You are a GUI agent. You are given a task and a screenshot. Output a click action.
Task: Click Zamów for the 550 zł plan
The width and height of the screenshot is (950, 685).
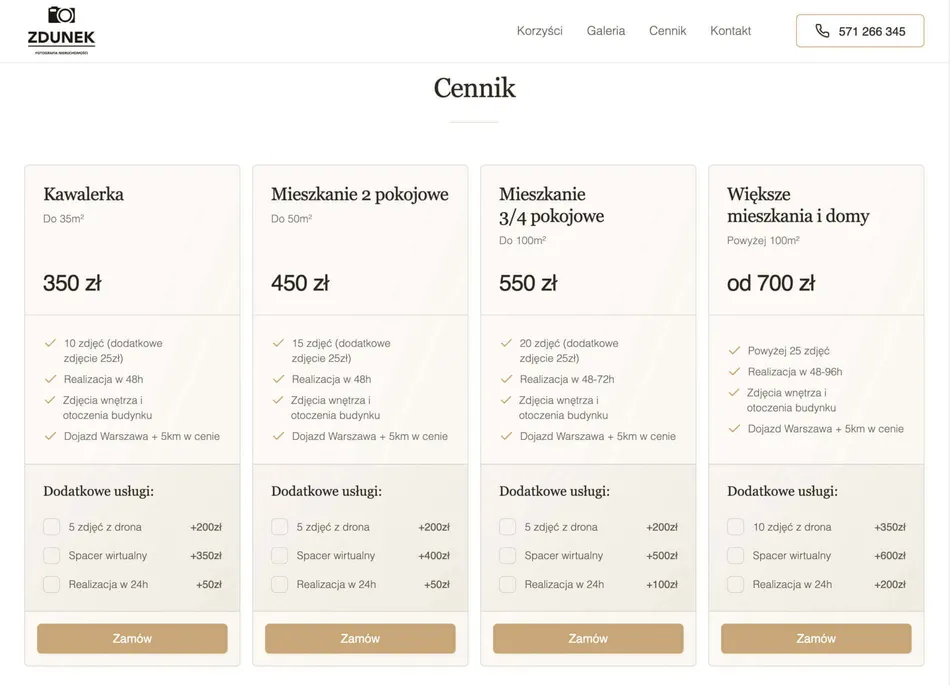(x=588, y=639)
